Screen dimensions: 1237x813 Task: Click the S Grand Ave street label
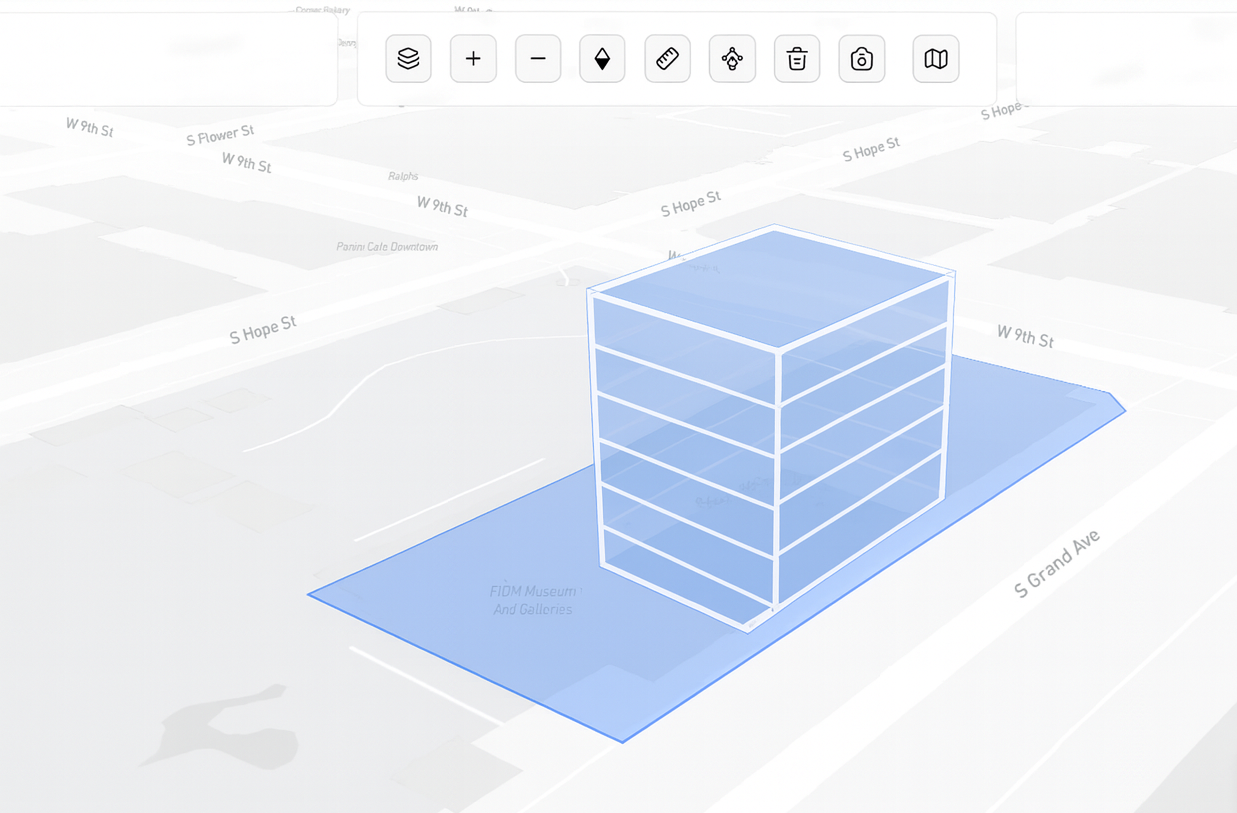(x=1056, y=564)
